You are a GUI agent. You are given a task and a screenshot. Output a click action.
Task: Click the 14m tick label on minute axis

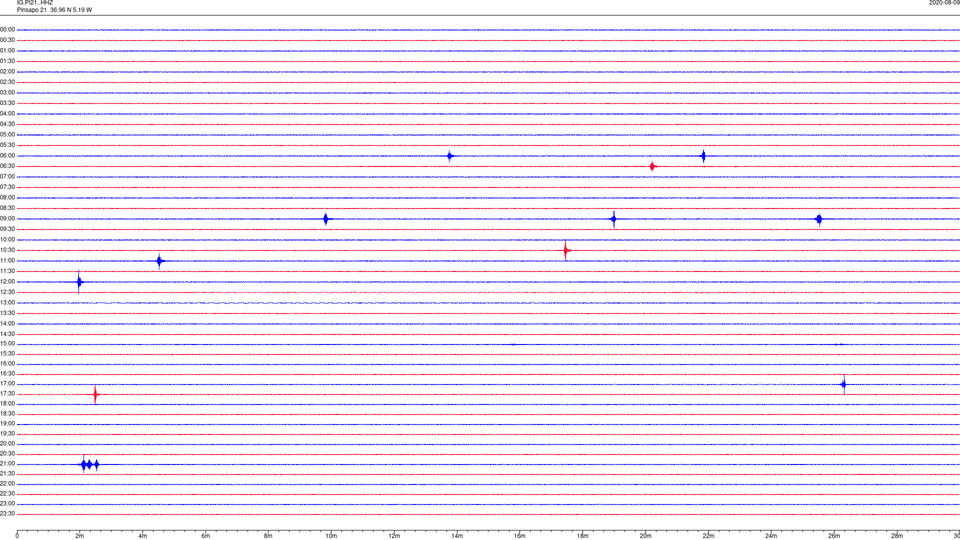(x=457, y=536)
